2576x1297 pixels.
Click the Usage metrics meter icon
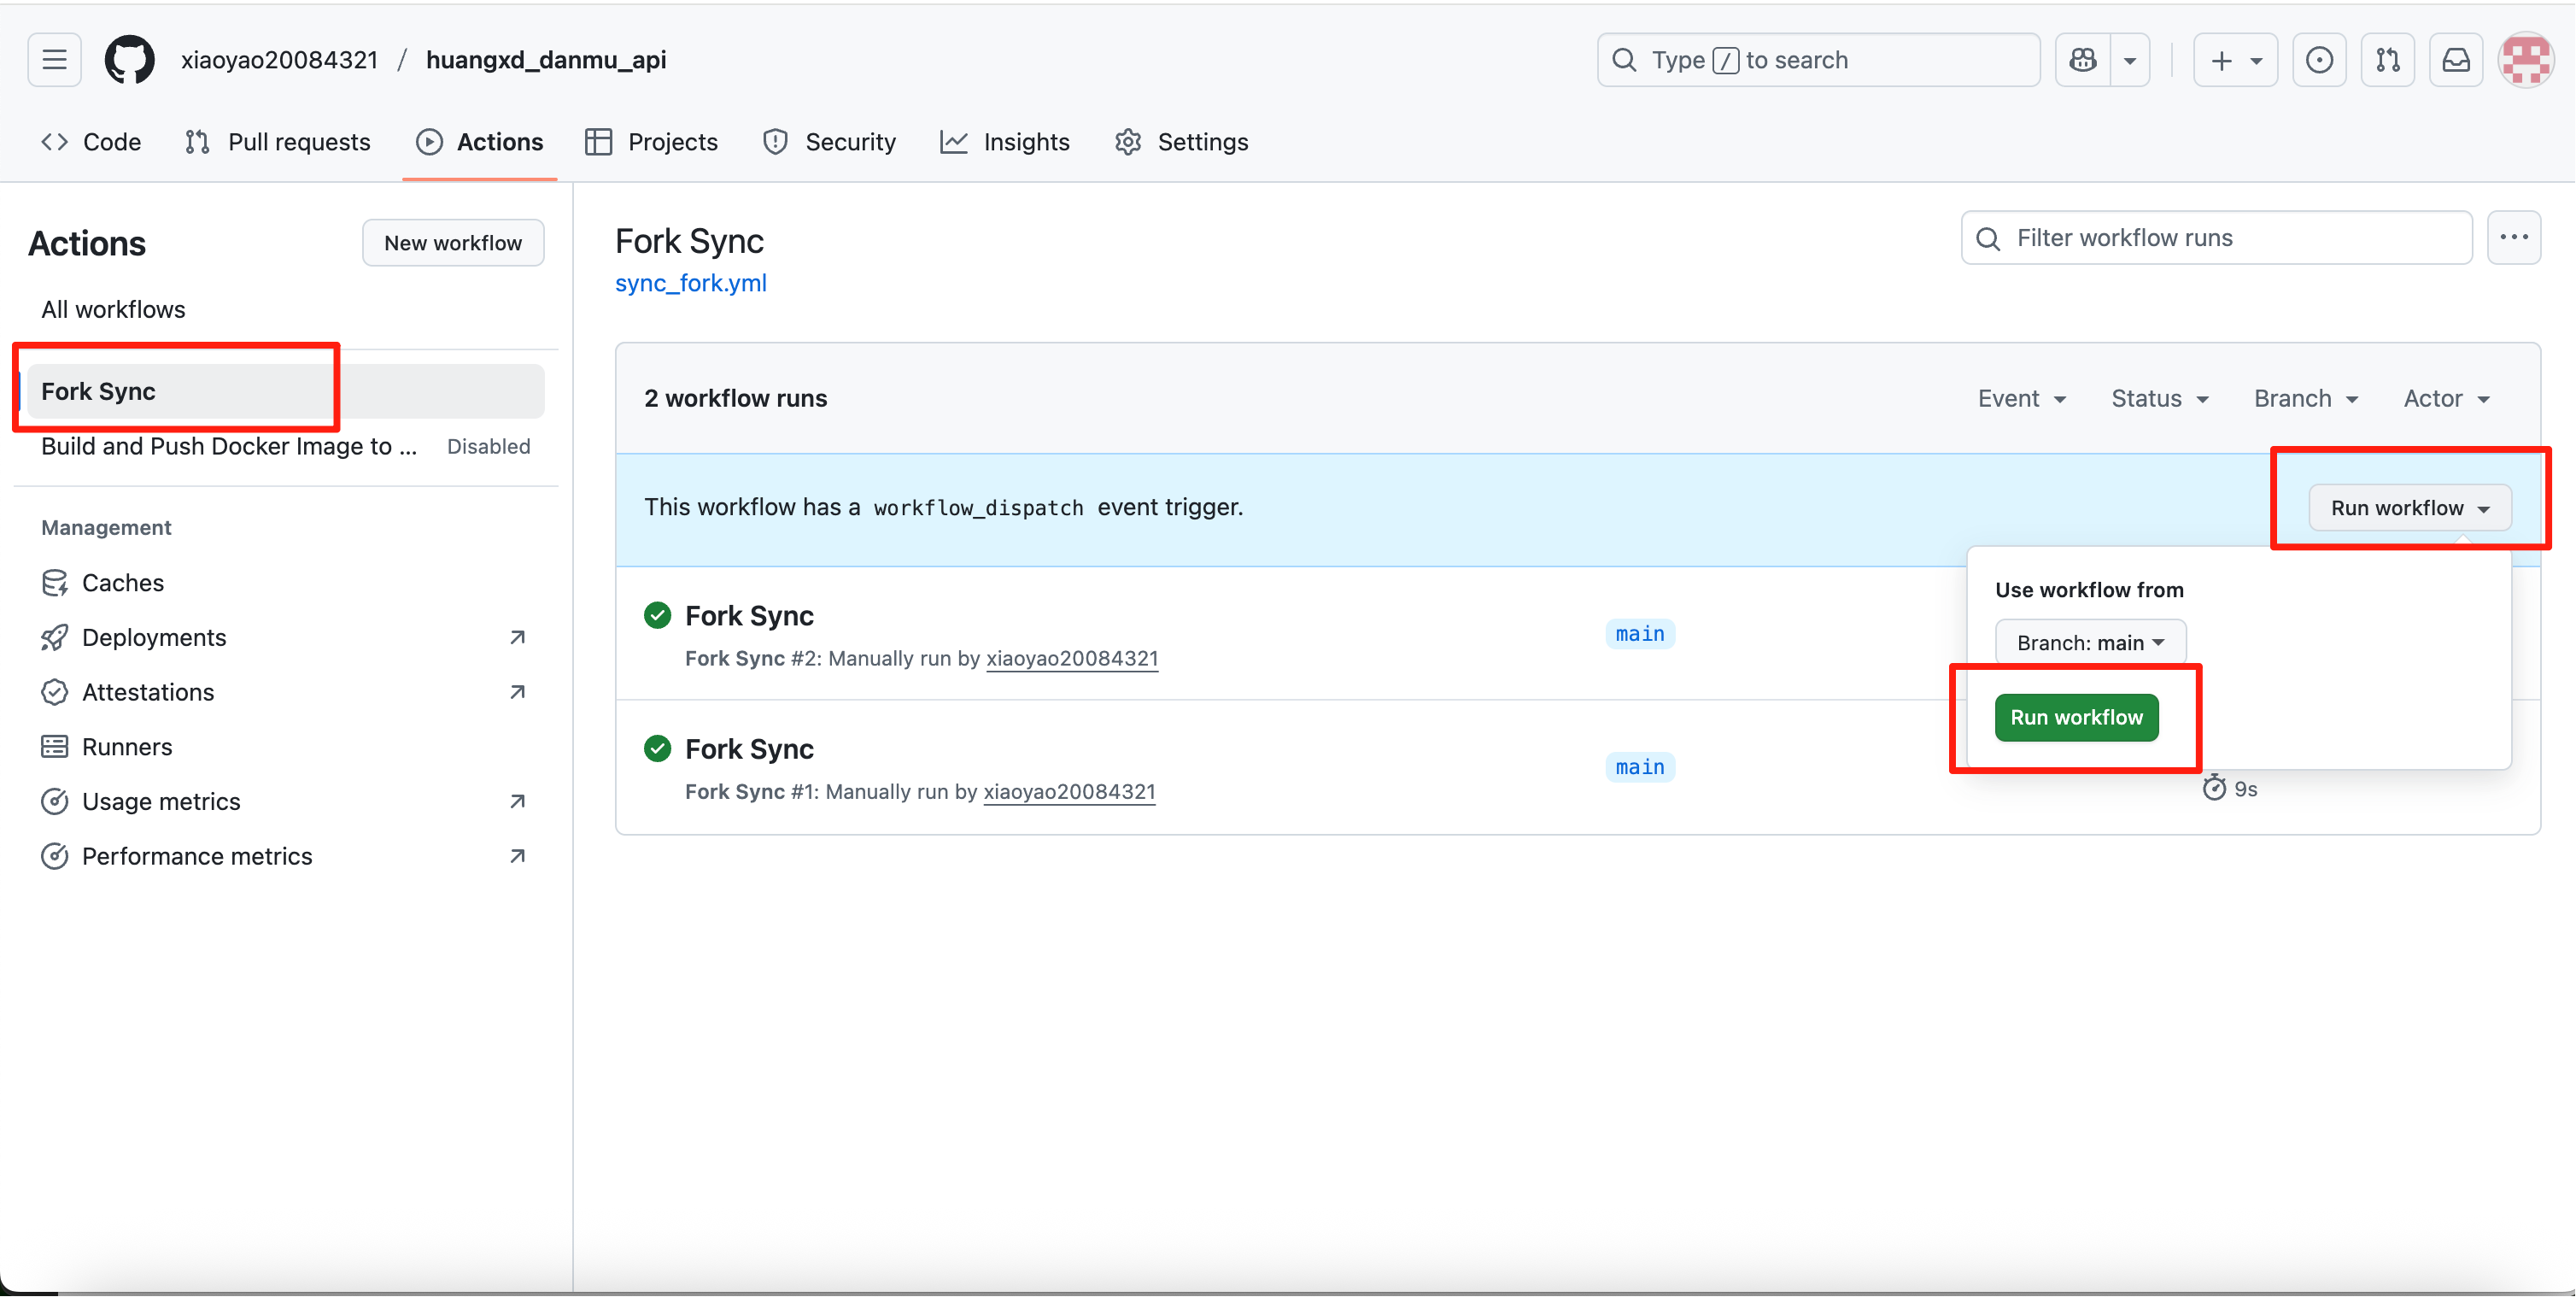(x=55, y=801)
